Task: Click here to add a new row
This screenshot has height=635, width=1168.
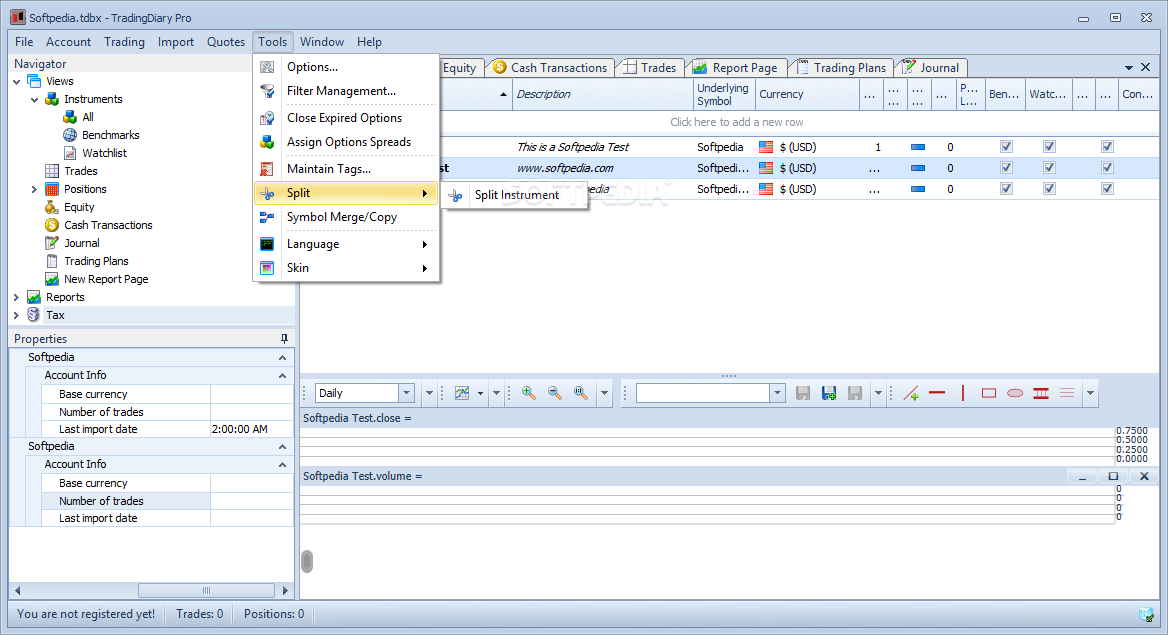Action: click(x=736, y=122)
